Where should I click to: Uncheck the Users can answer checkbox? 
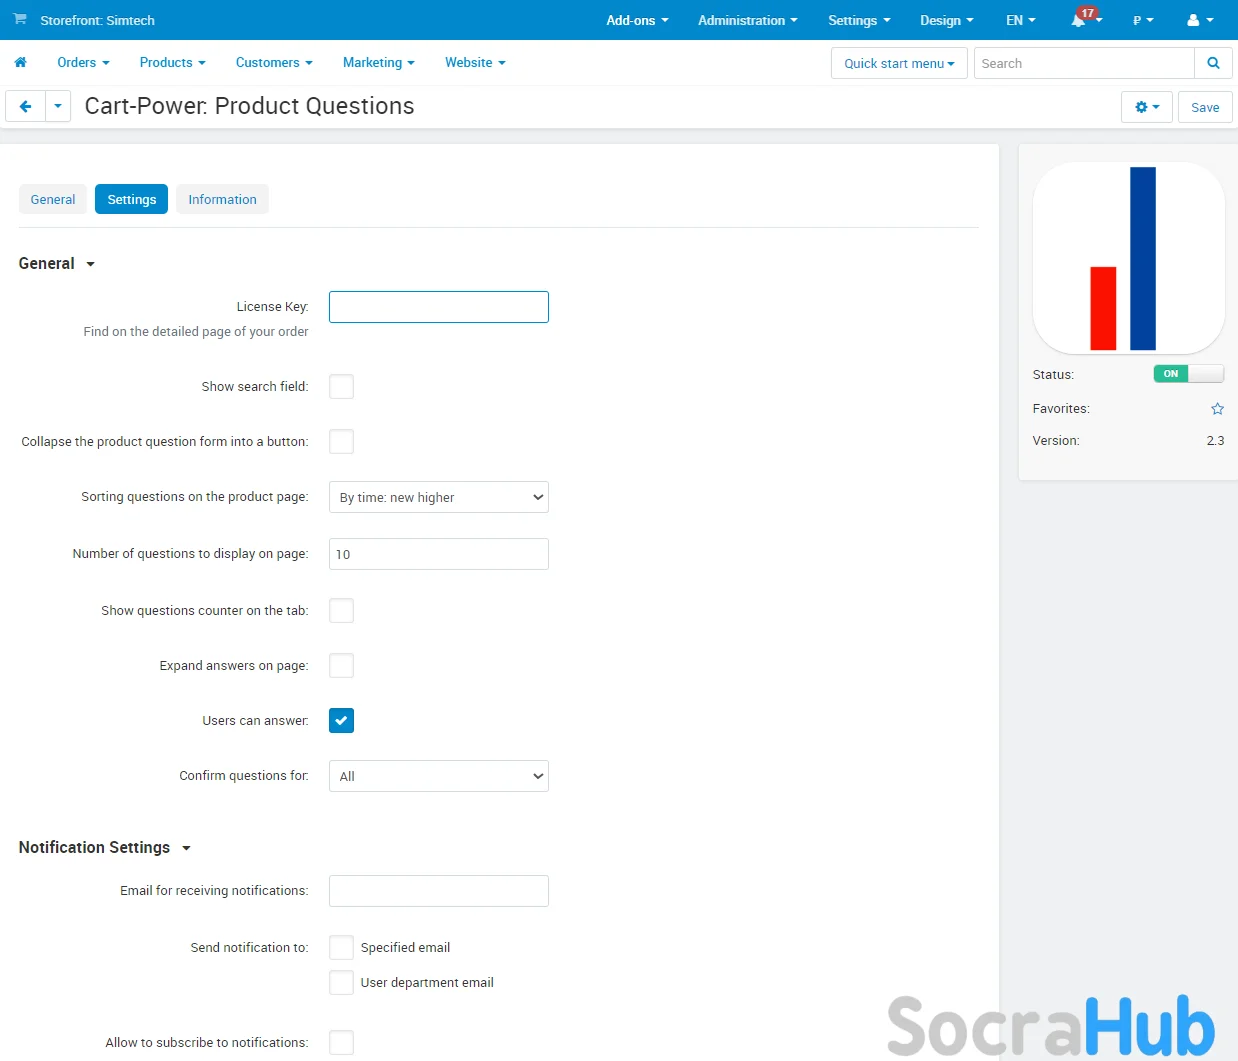tap(341, 721)
